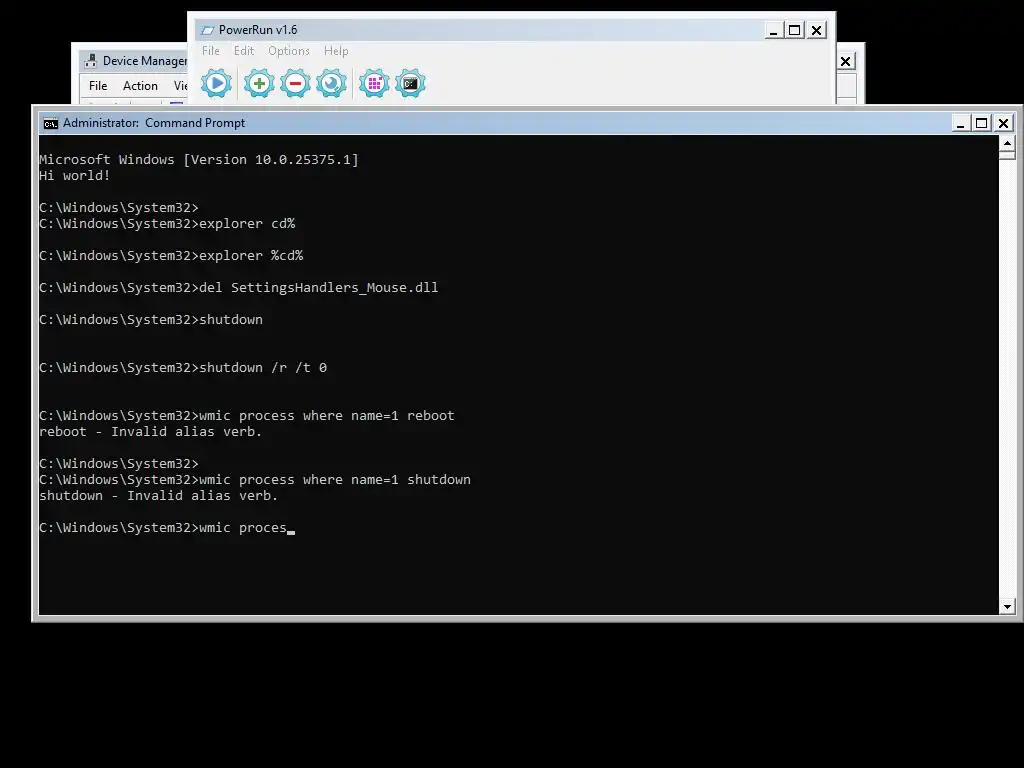
Task: Launch Command Prompt icon in PowerRun toolbar
Action: pyautogui.click(x=410, y=84)
